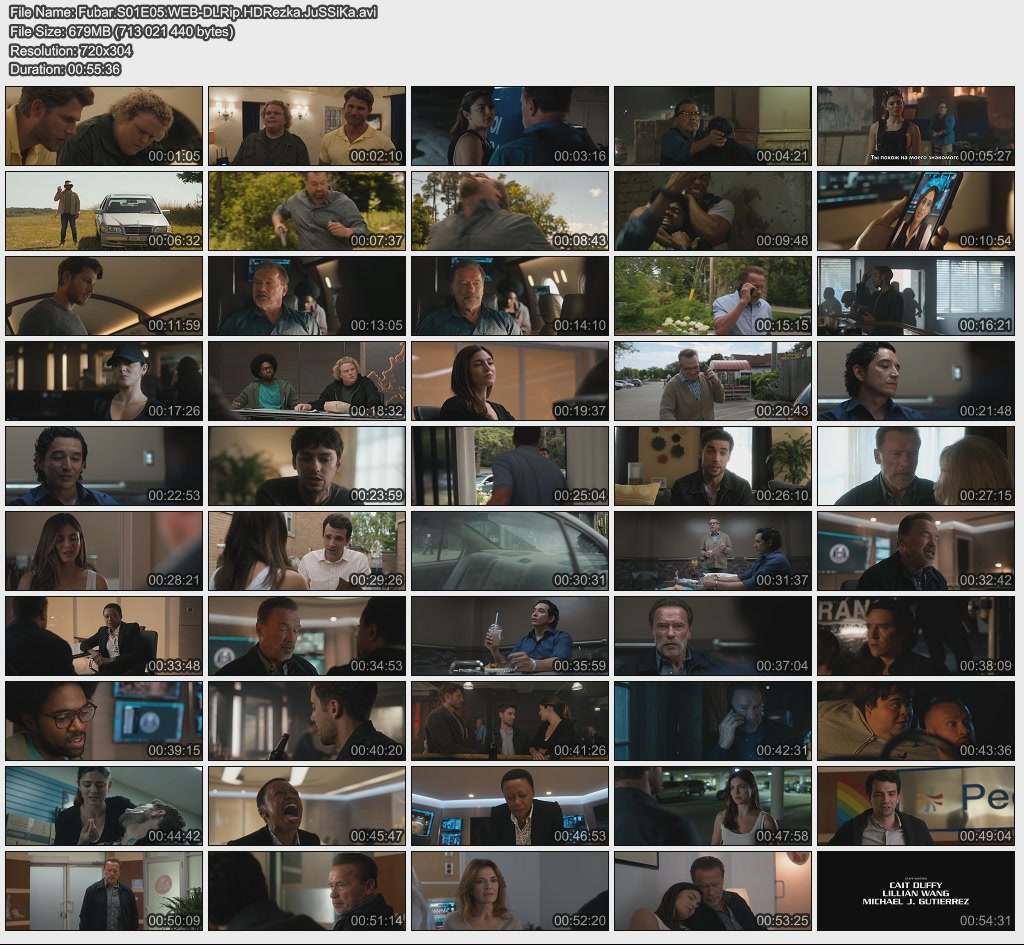Choose the thumbnail stamped 00:44:42
Screen dimensions: 1024x945
(x=104, y=806)
